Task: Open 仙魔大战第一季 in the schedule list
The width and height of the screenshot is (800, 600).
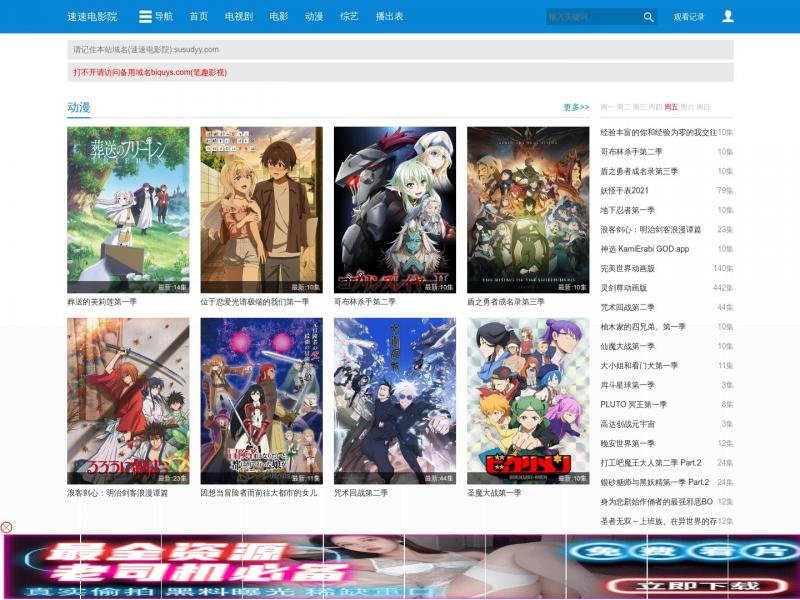Action: pos(628,346)
